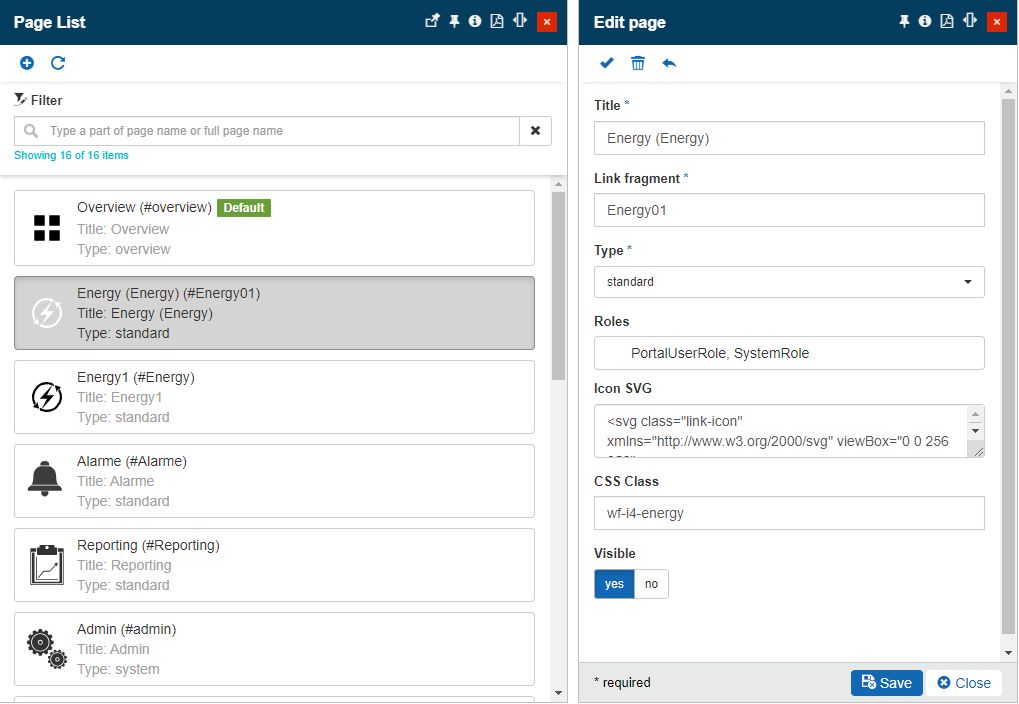
Task: Add a new page with plus icon
Action: [x=27, y=63]
